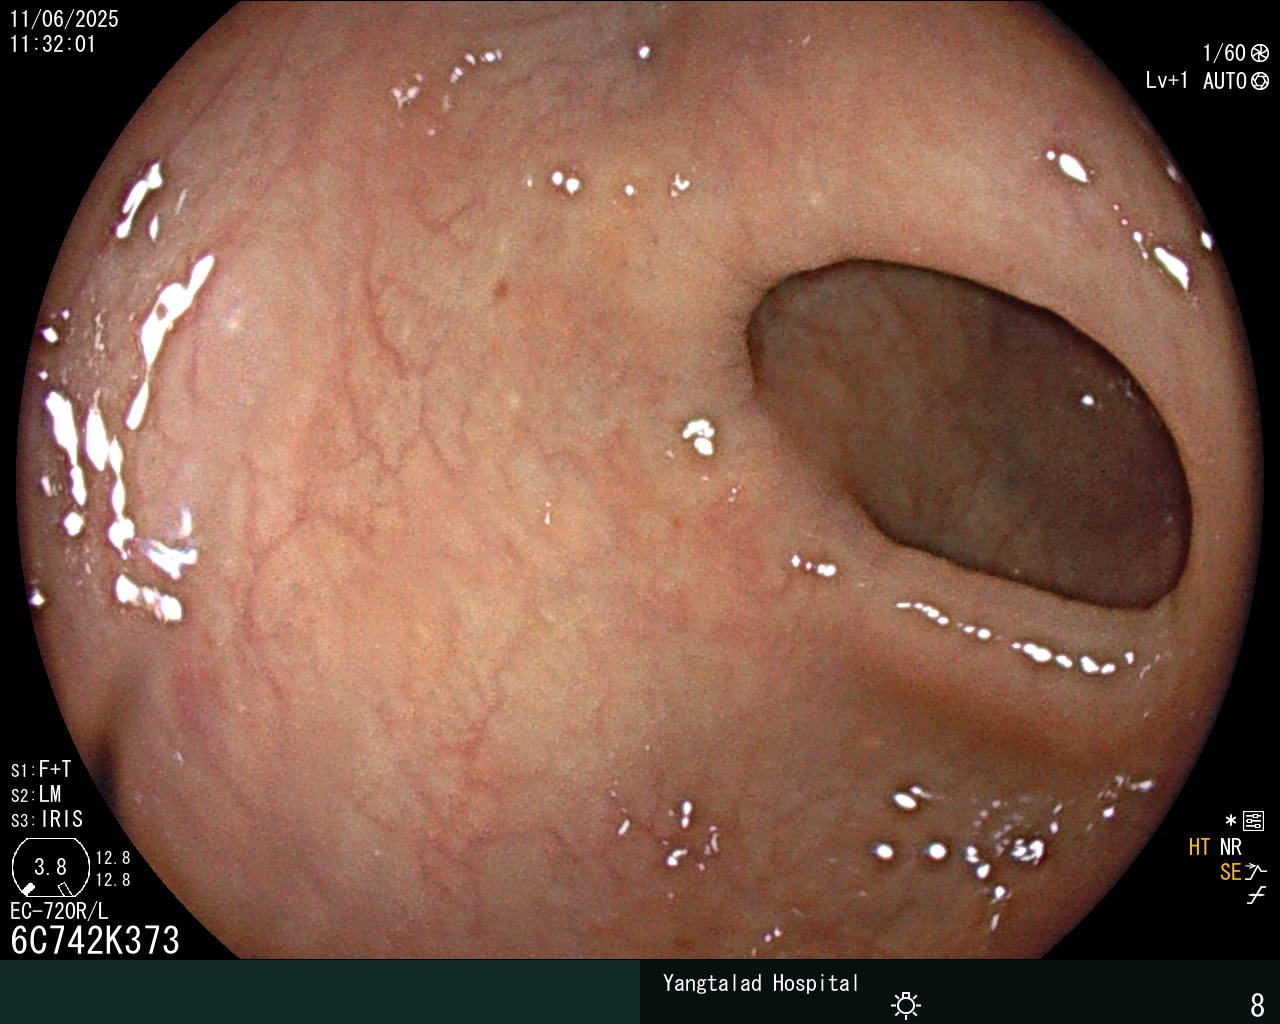
Task: Click the lower 12.8 scope diameter value
Action: 113,880
